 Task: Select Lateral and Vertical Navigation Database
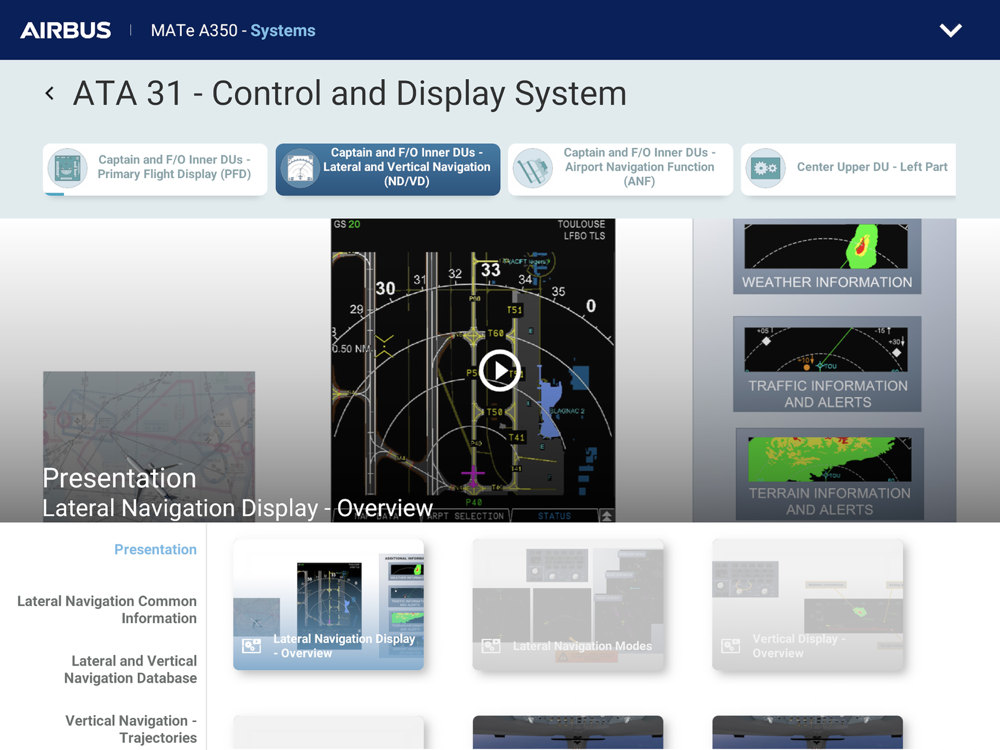coord(130,670)
